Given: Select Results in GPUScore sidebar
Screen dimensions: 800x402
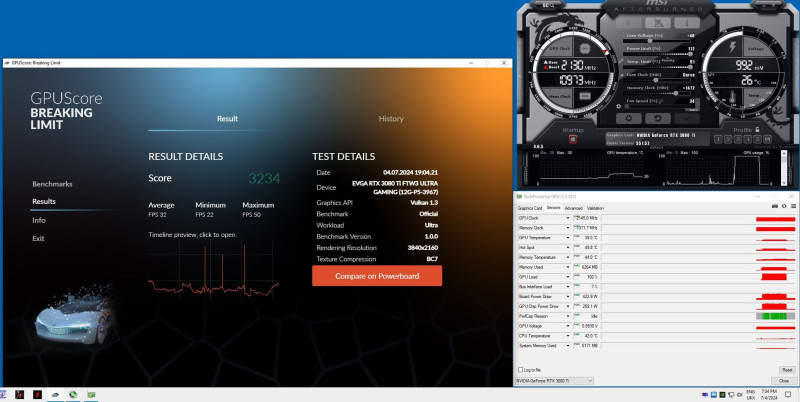Looking at the screenshot, I should (x=44, y=202).
